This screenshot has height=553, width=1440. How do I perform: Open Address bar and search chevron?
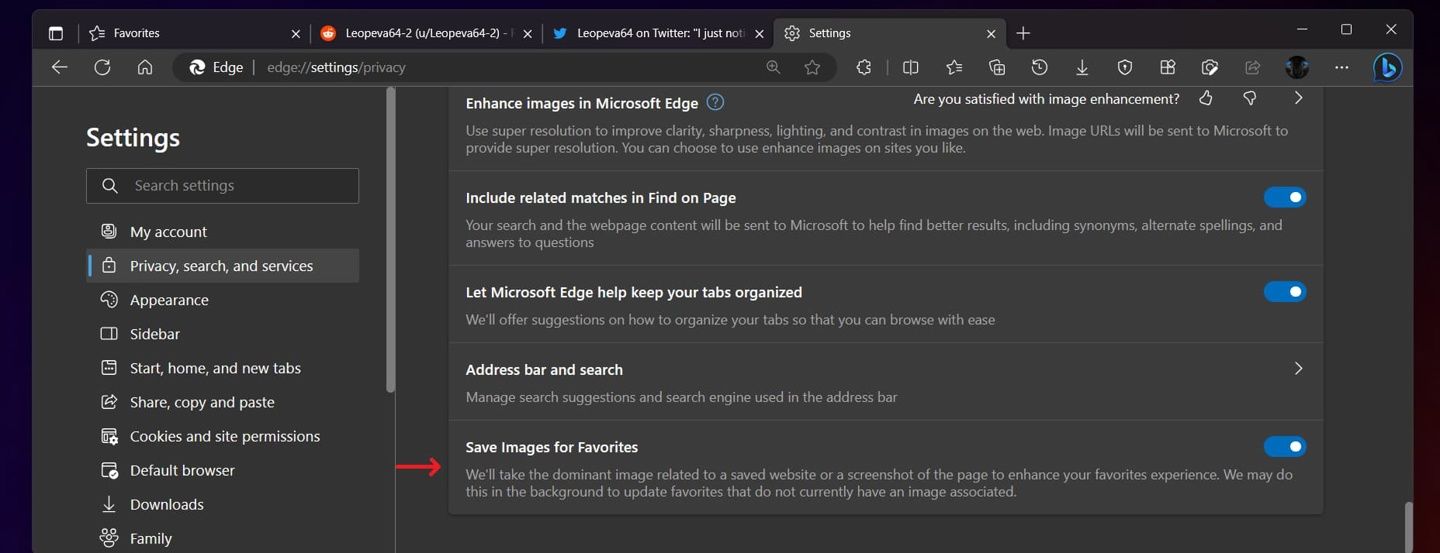click(1298, 368)
